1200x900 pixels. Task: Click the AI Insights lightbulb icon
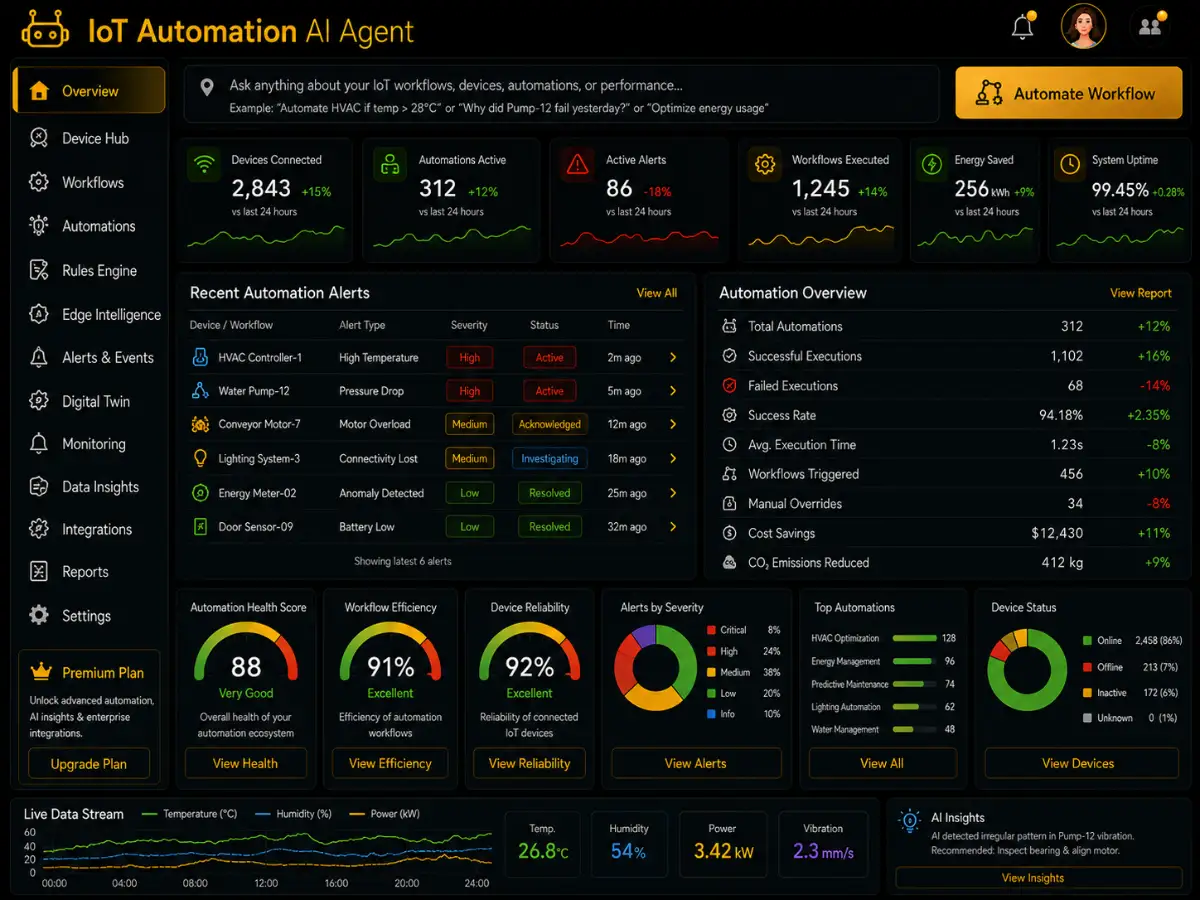point(910,821)
